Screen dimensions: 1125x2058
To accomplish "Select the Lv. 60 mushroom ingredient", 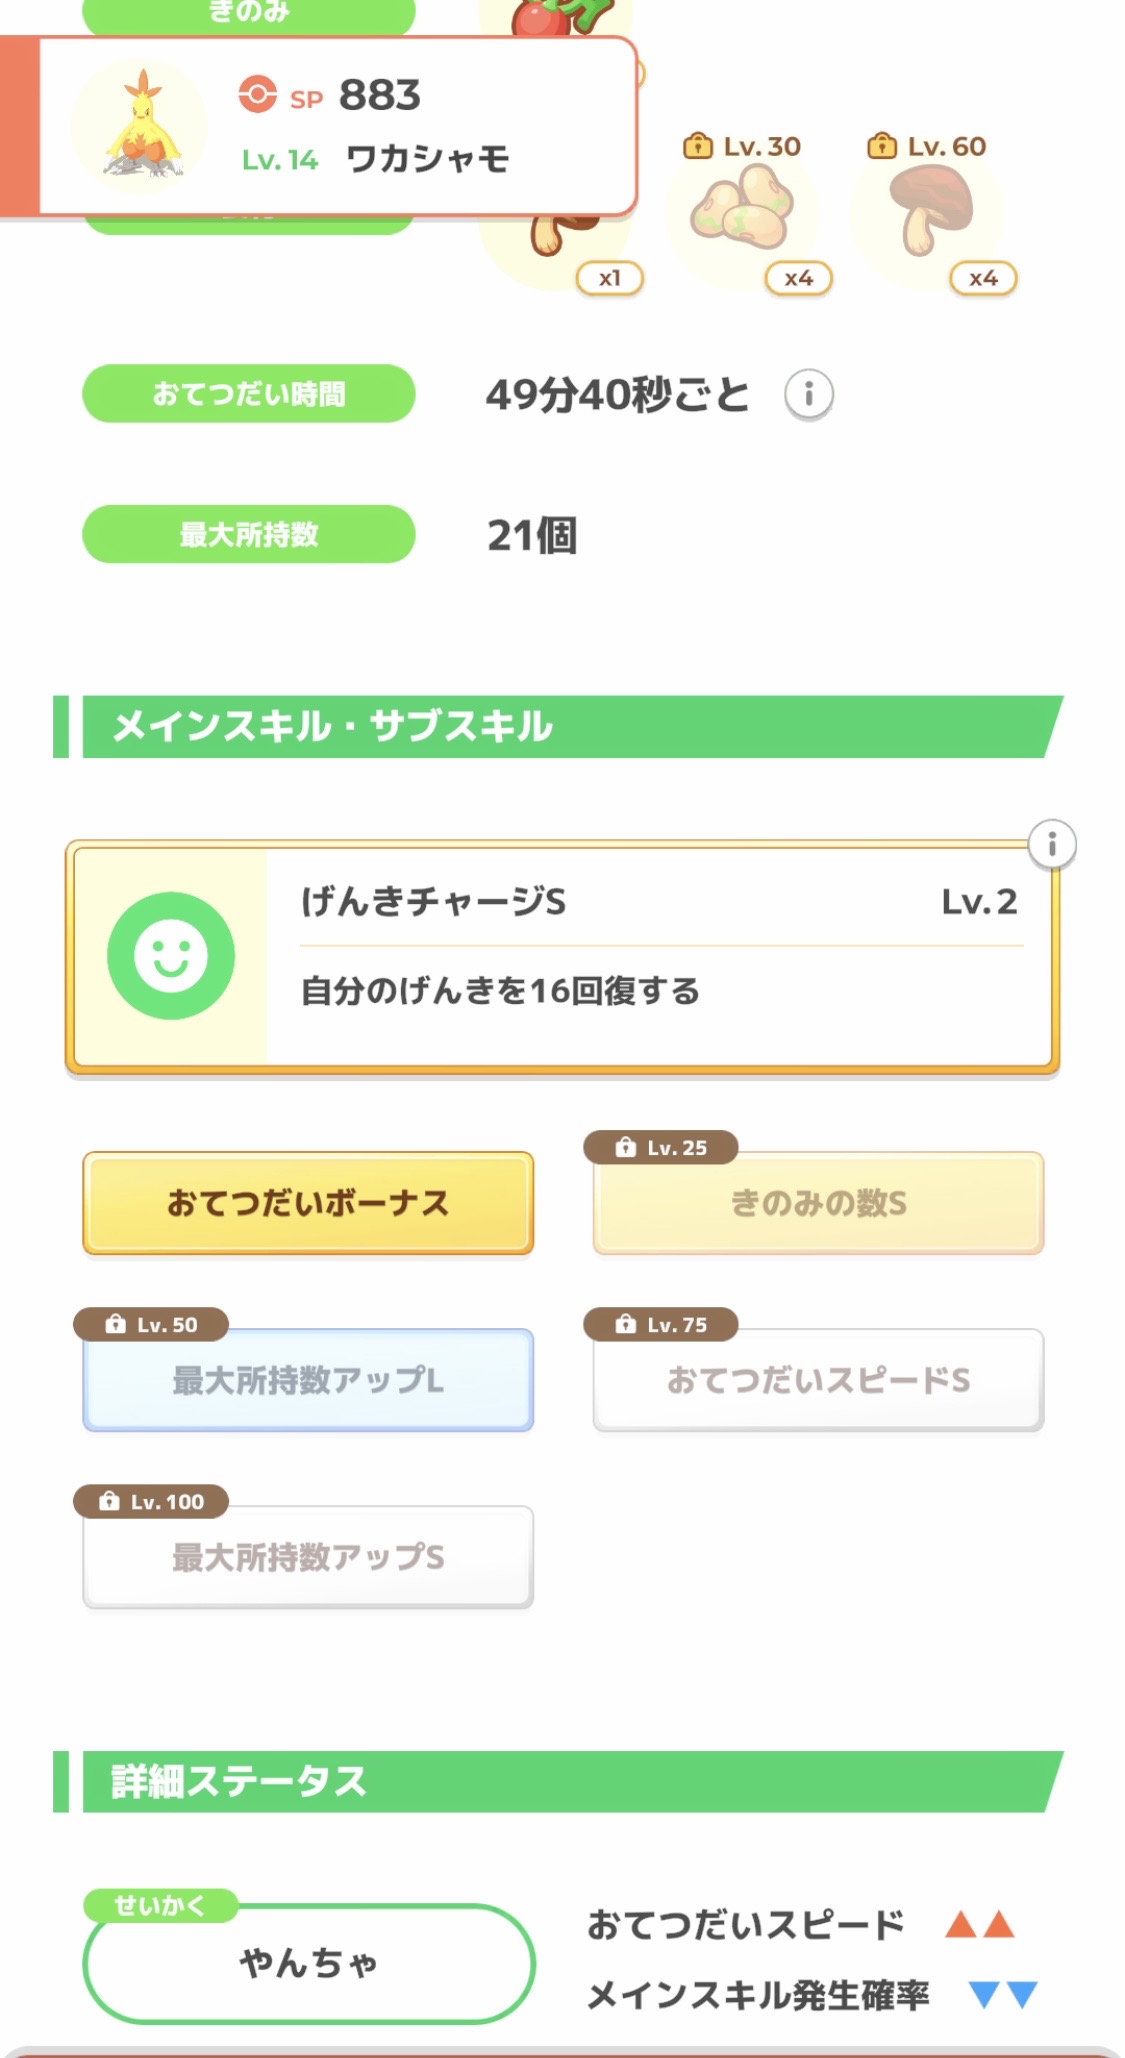I will click(930, 210).
